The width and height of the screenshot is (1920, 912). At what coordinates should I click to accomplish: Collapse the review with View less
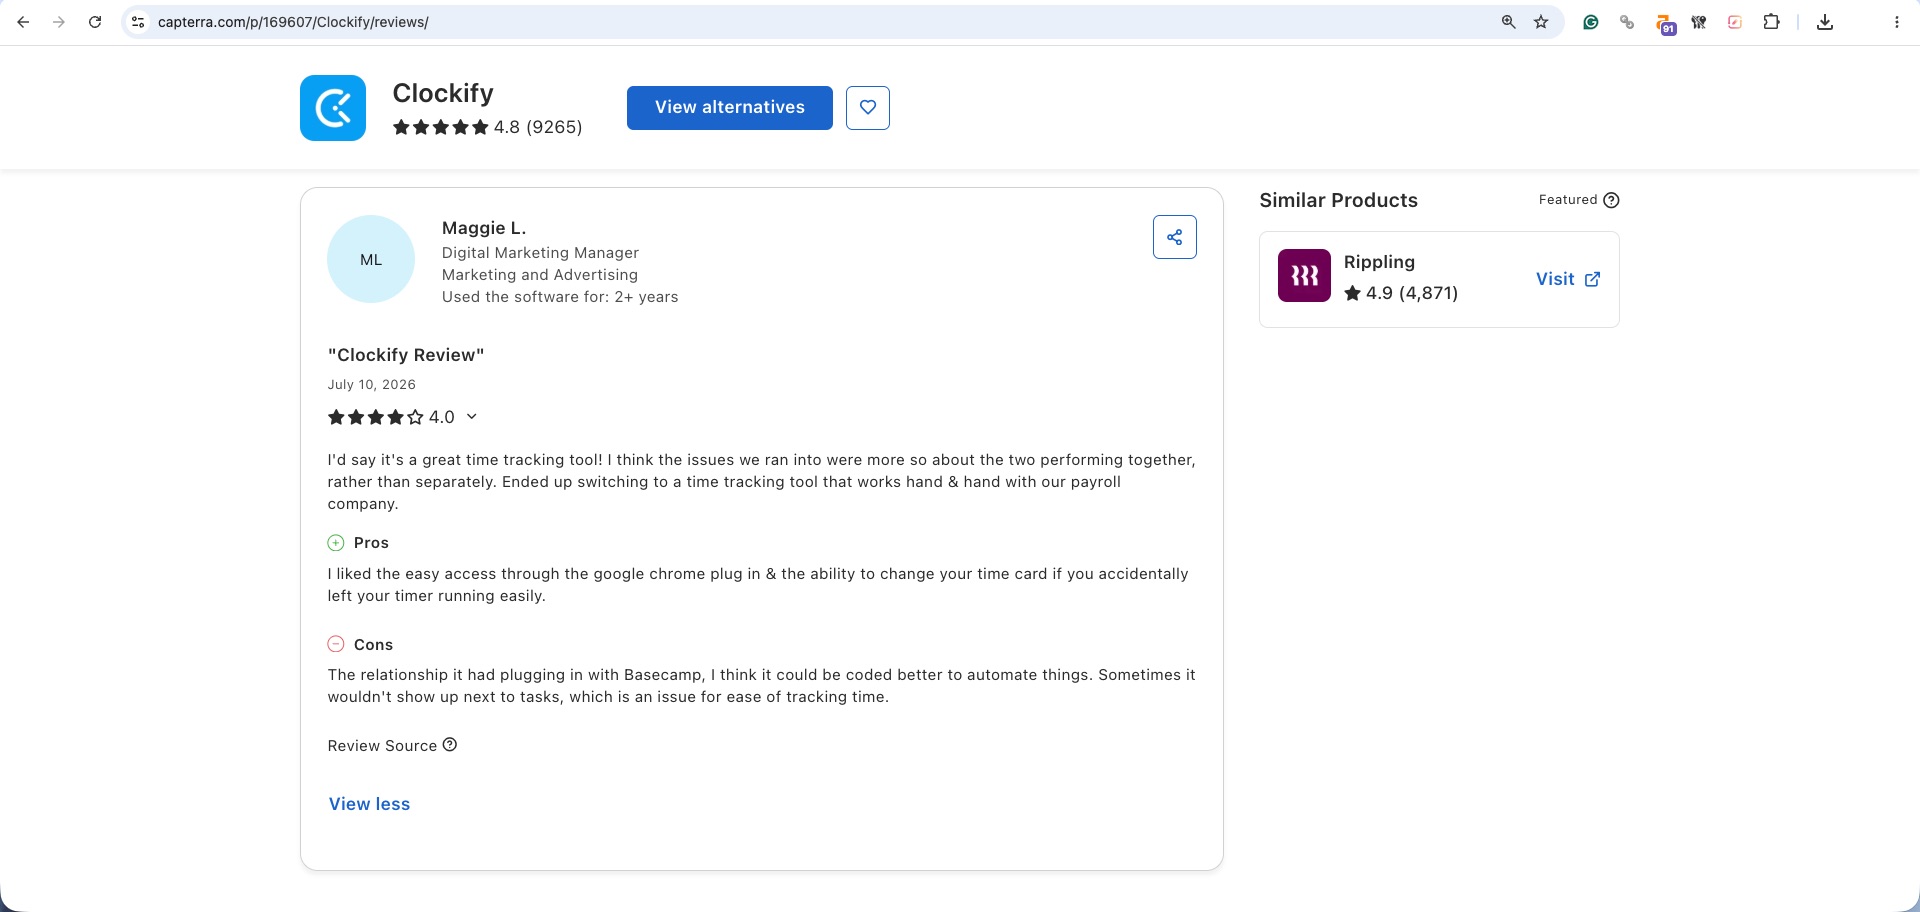pyautogui.click(x=370, y=804)
